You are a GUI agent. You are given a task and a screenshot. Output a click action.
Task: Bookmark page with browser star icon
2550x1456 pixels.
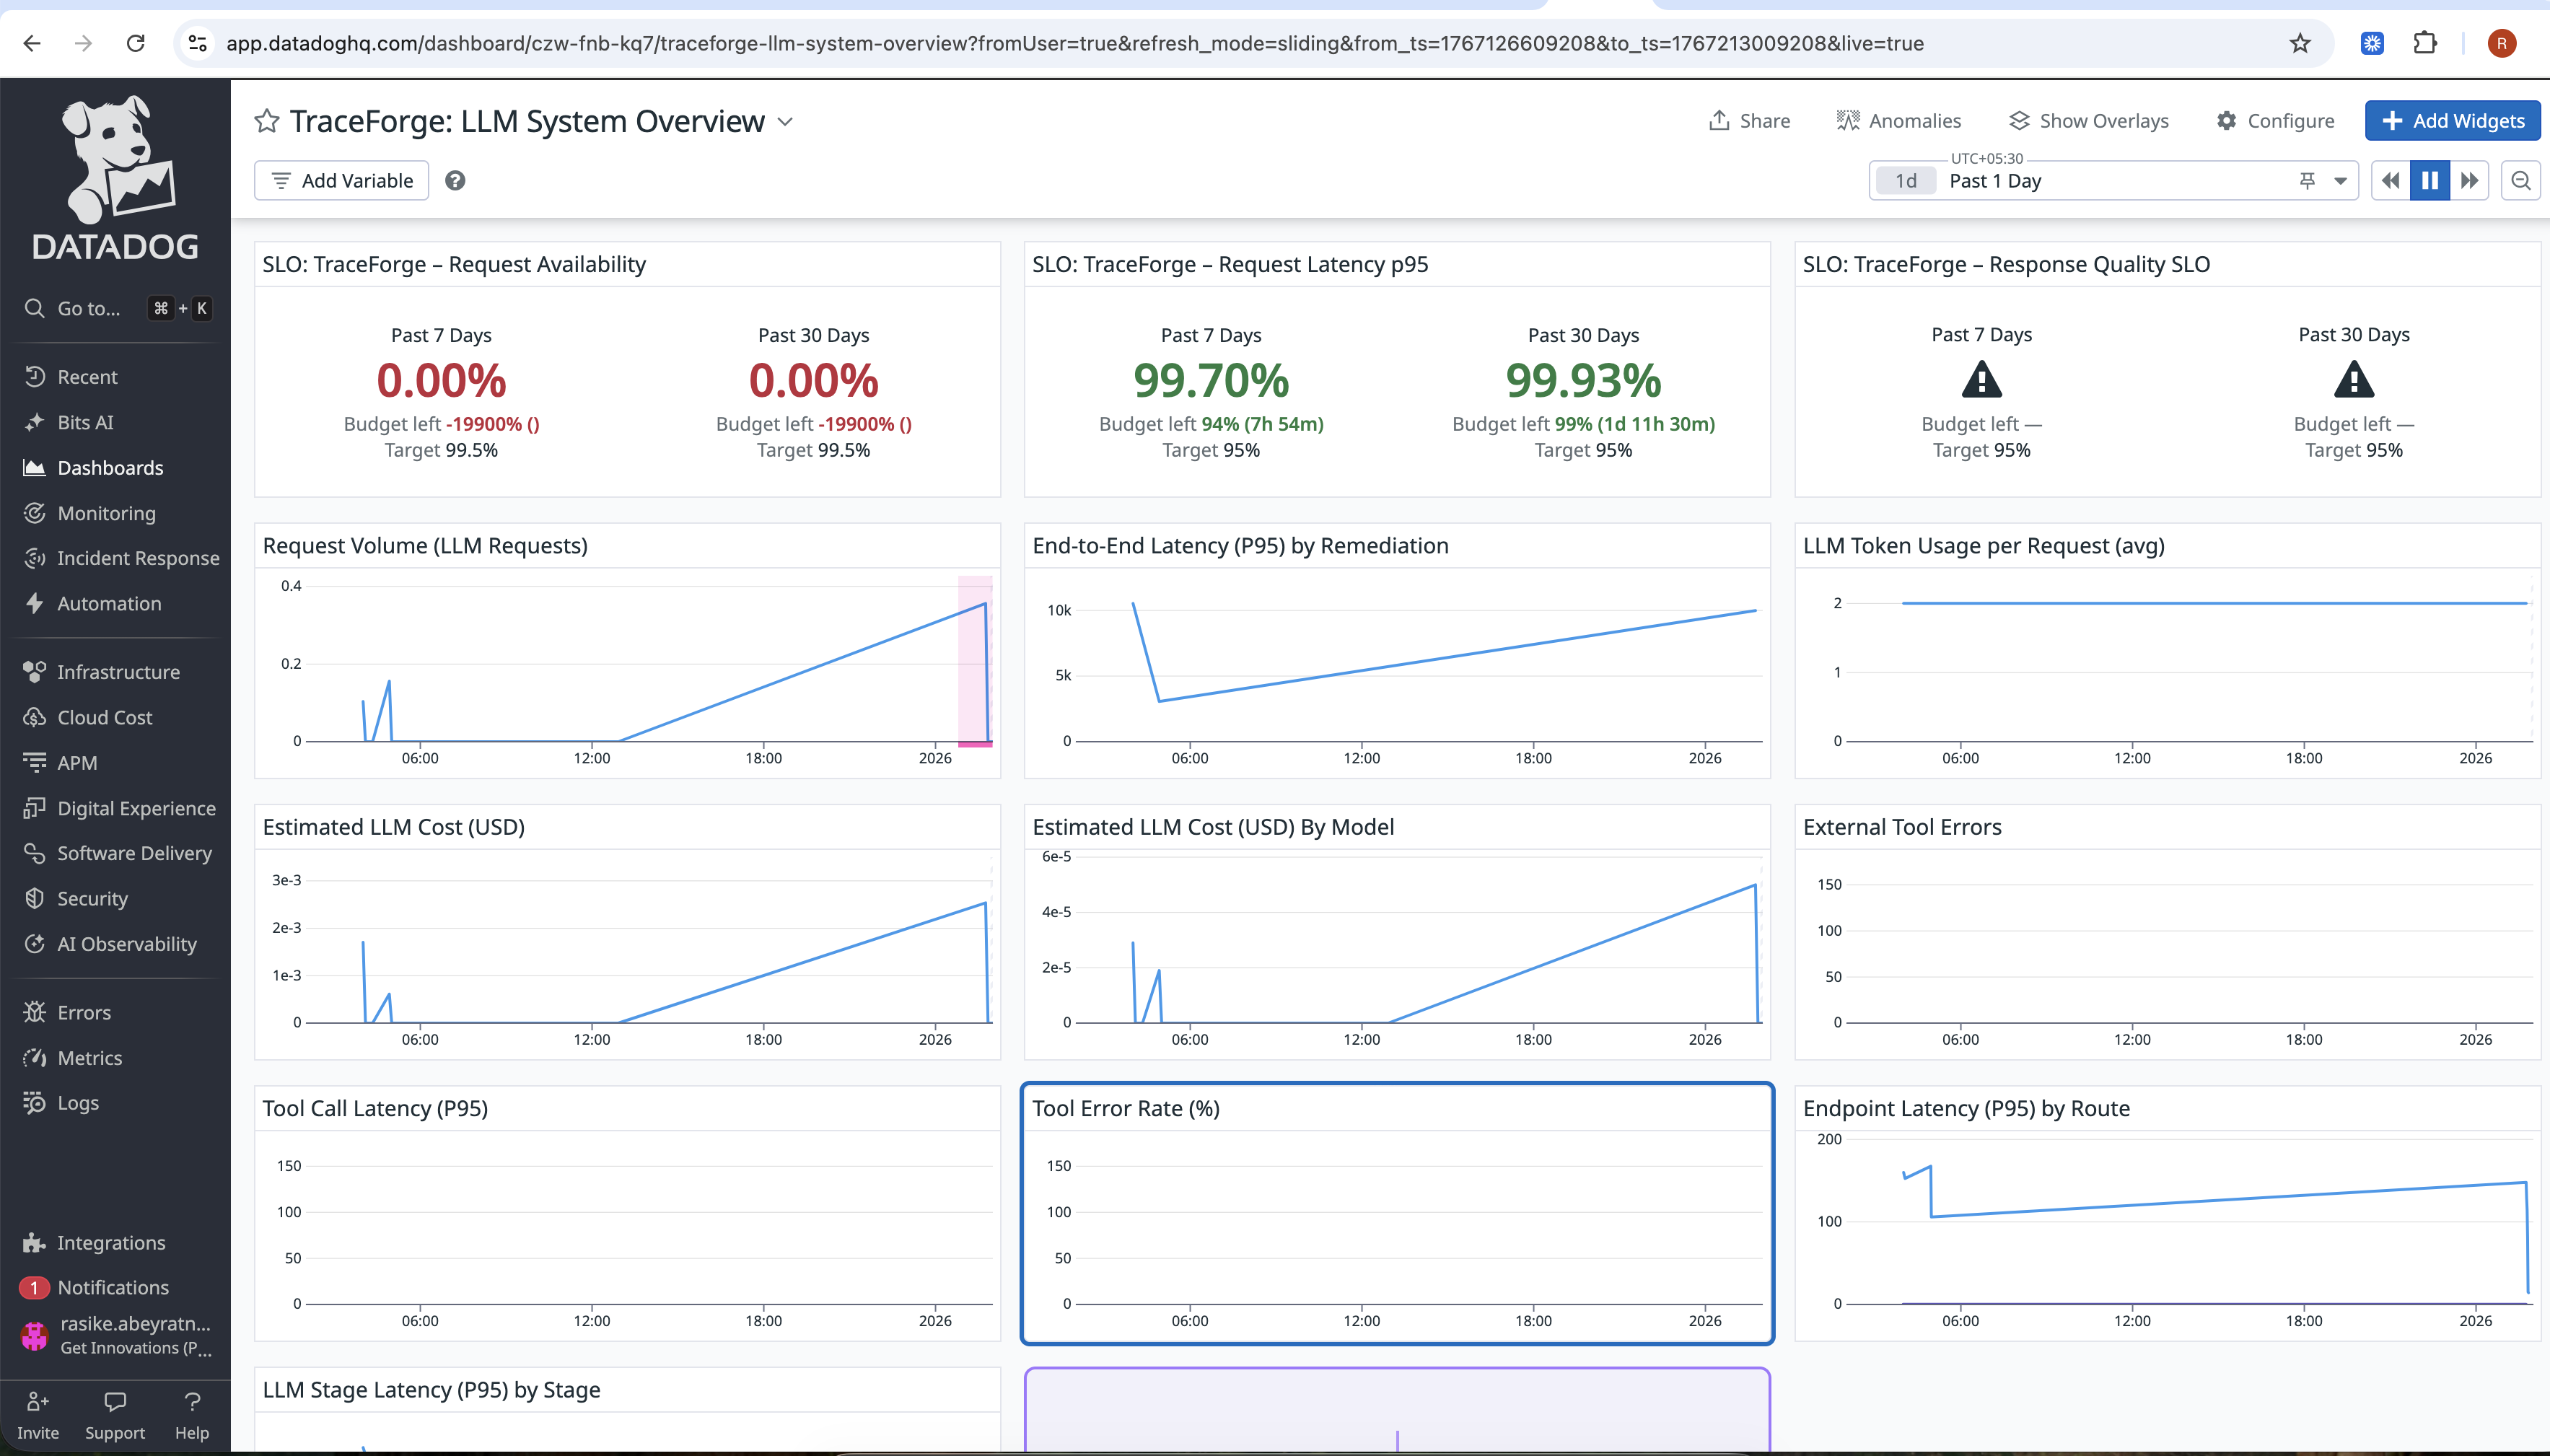click(2300, 43)
